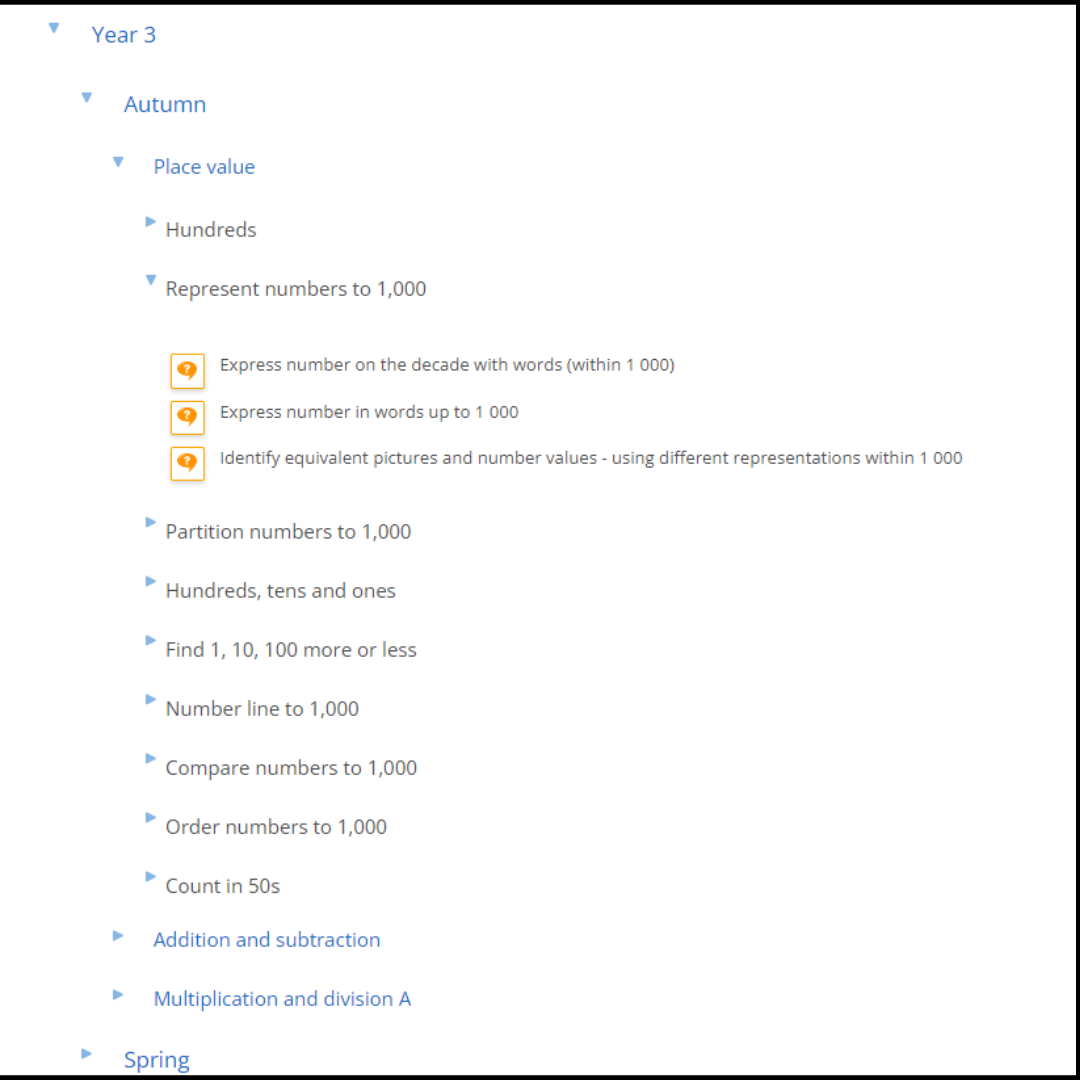Select Number line to 1,000 item
This screenshot has width=1080, height=1080.
point(262,709)
